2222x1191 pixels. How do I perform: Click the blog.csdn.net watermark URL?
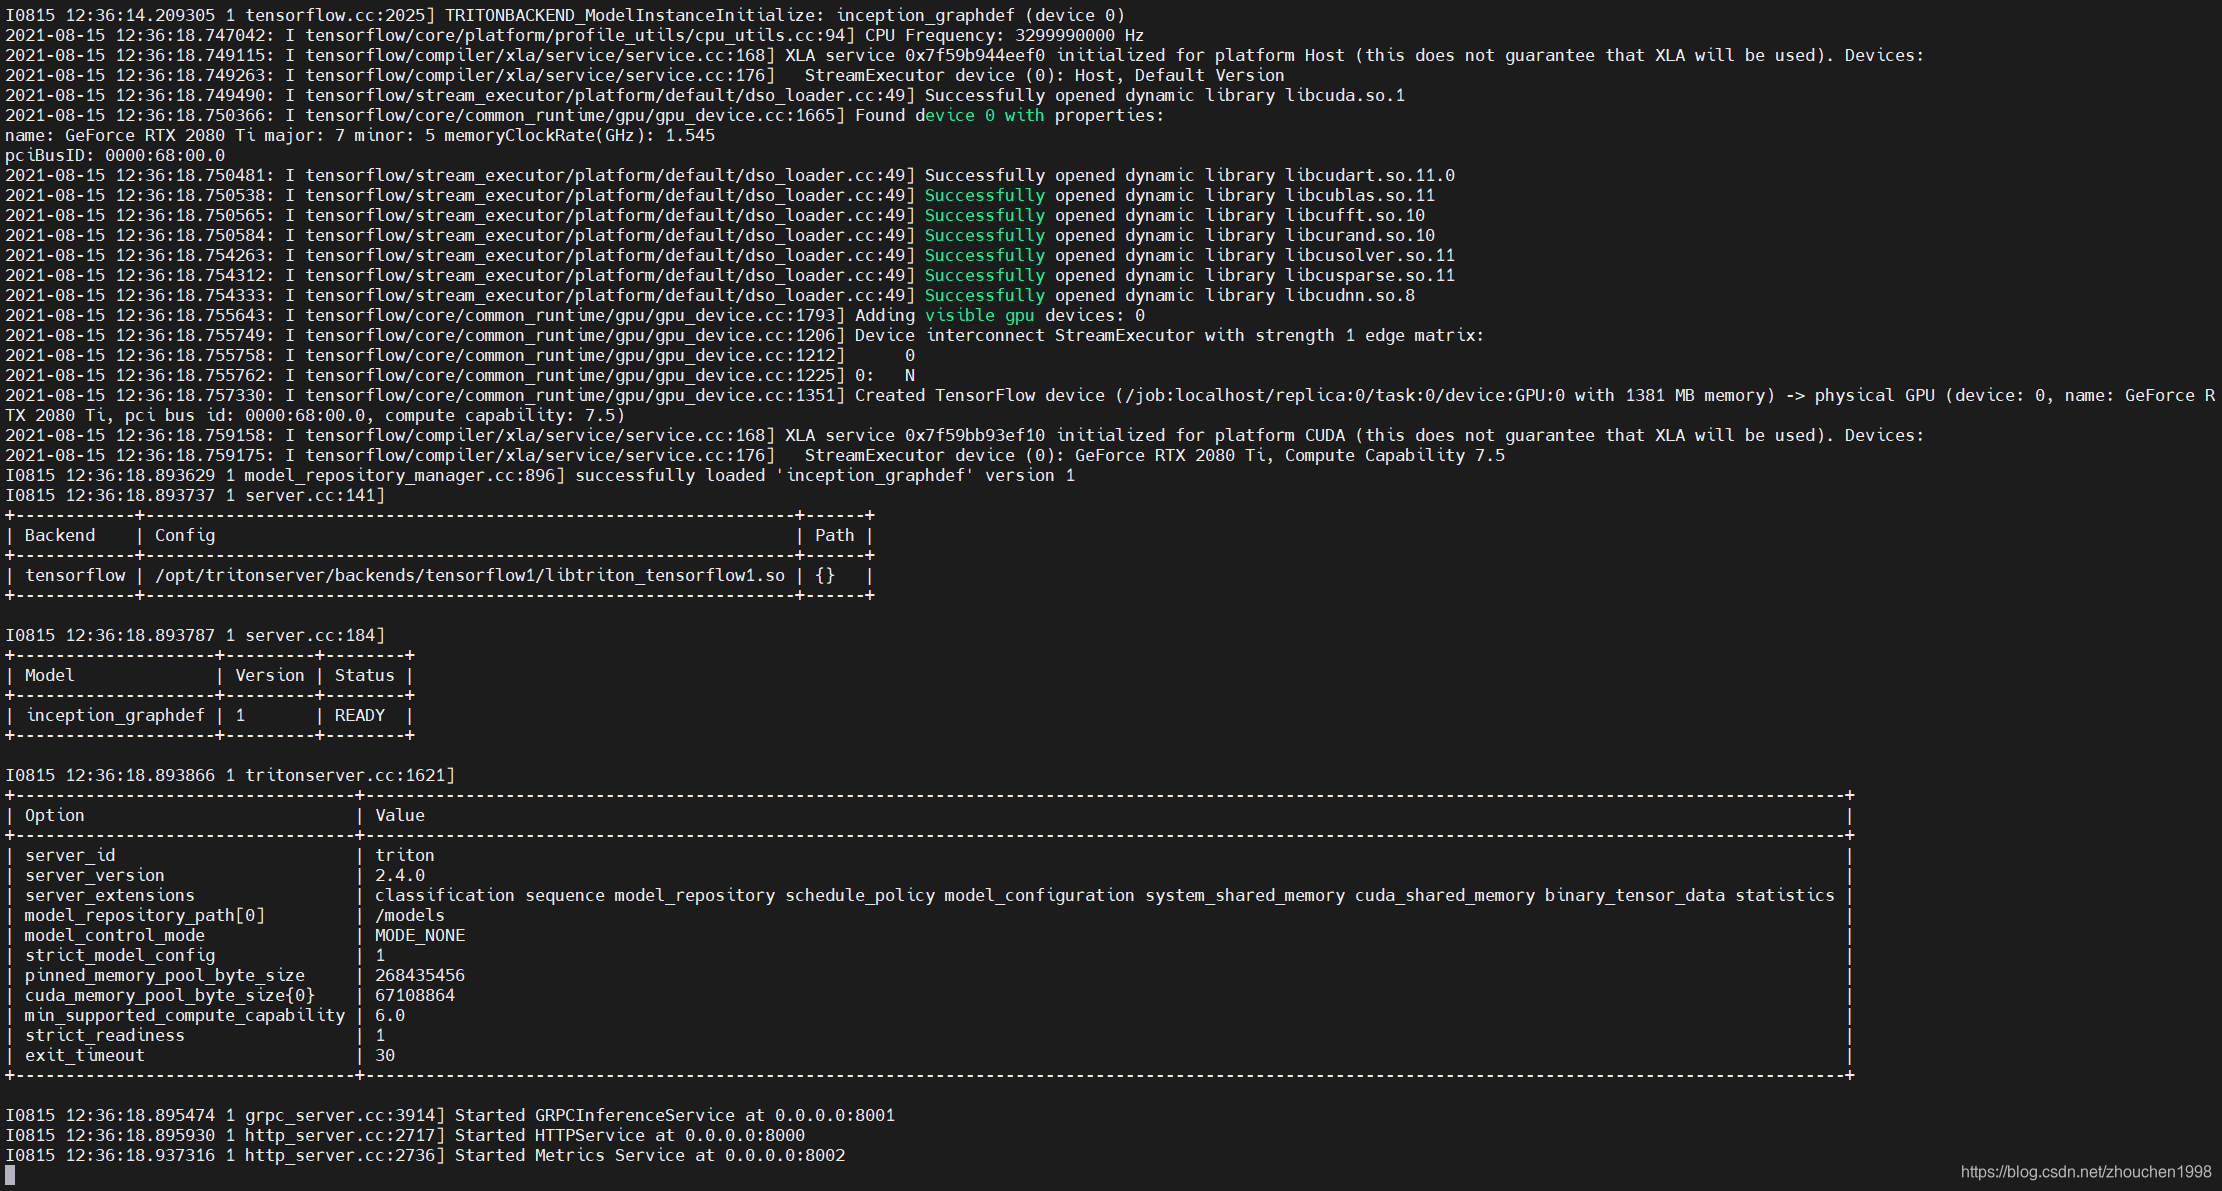point(2085,1171)
